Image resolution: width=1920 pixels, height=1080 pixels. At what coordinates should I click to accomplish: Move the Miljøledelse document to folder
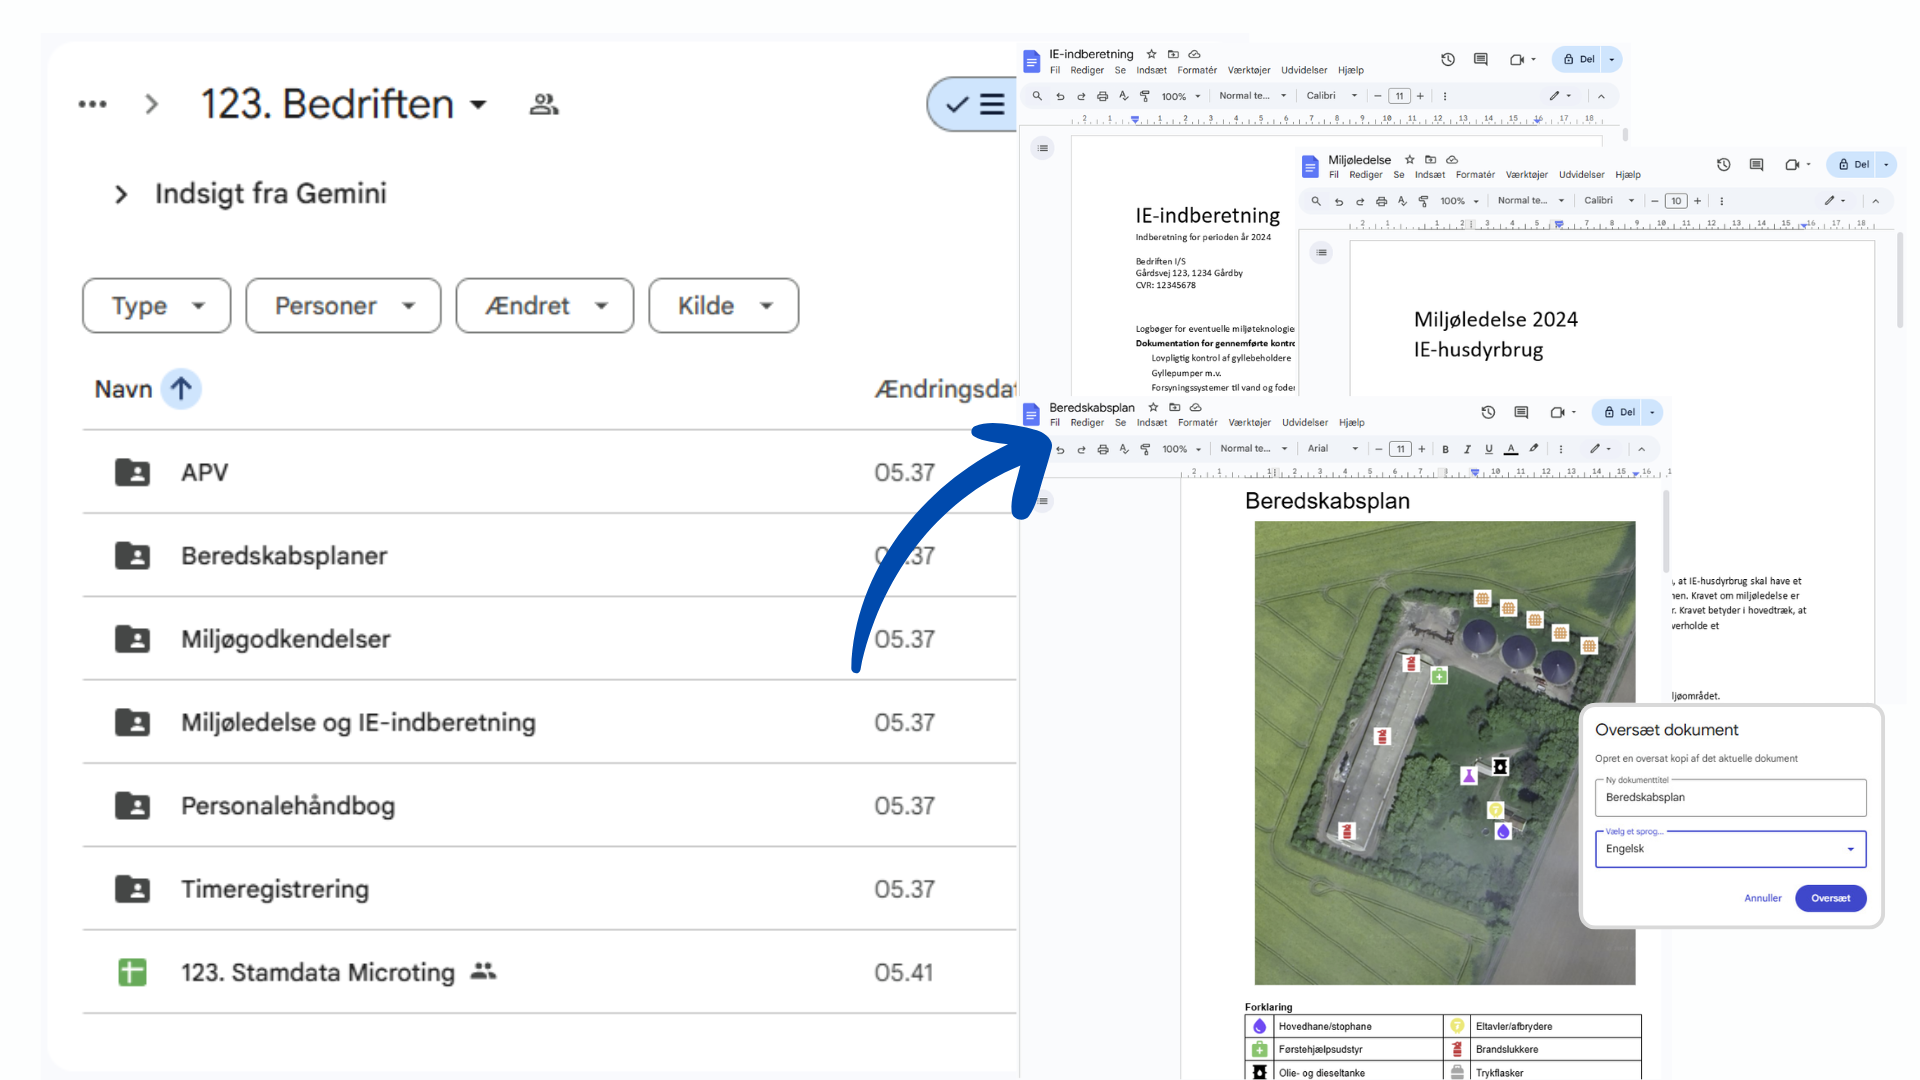point(1431,160)
